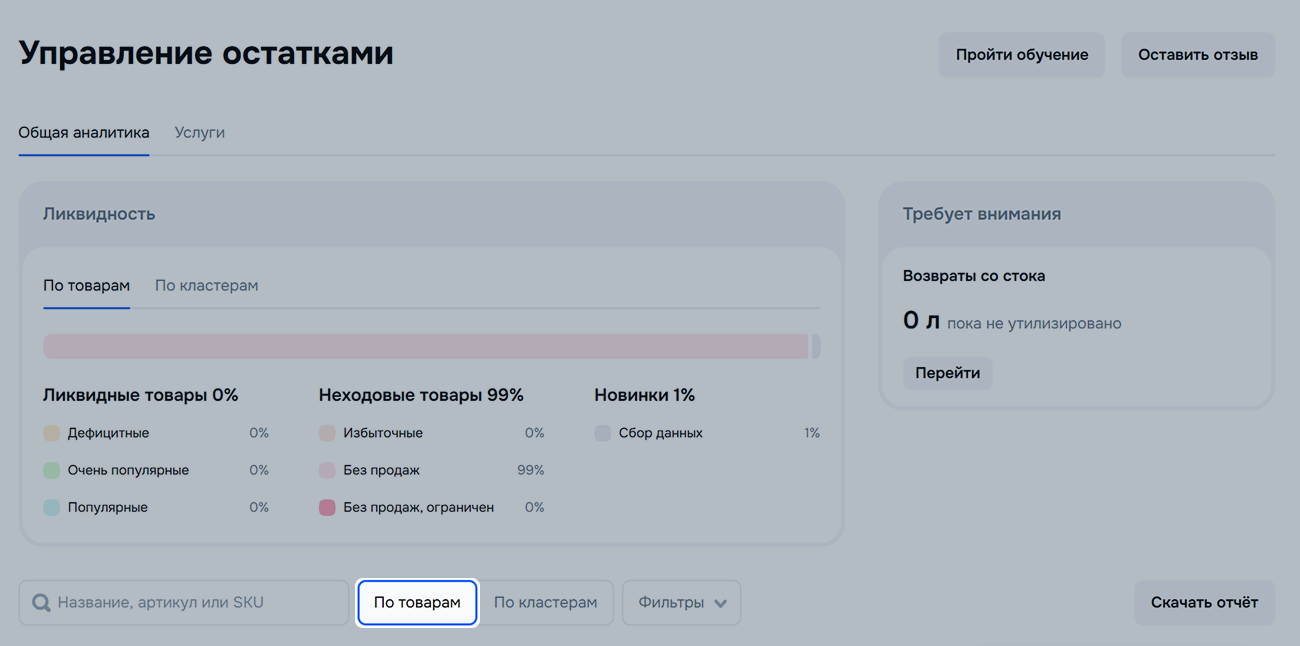
Task: Click the Избыточные legend swatch
Action: tap(327, 433)
